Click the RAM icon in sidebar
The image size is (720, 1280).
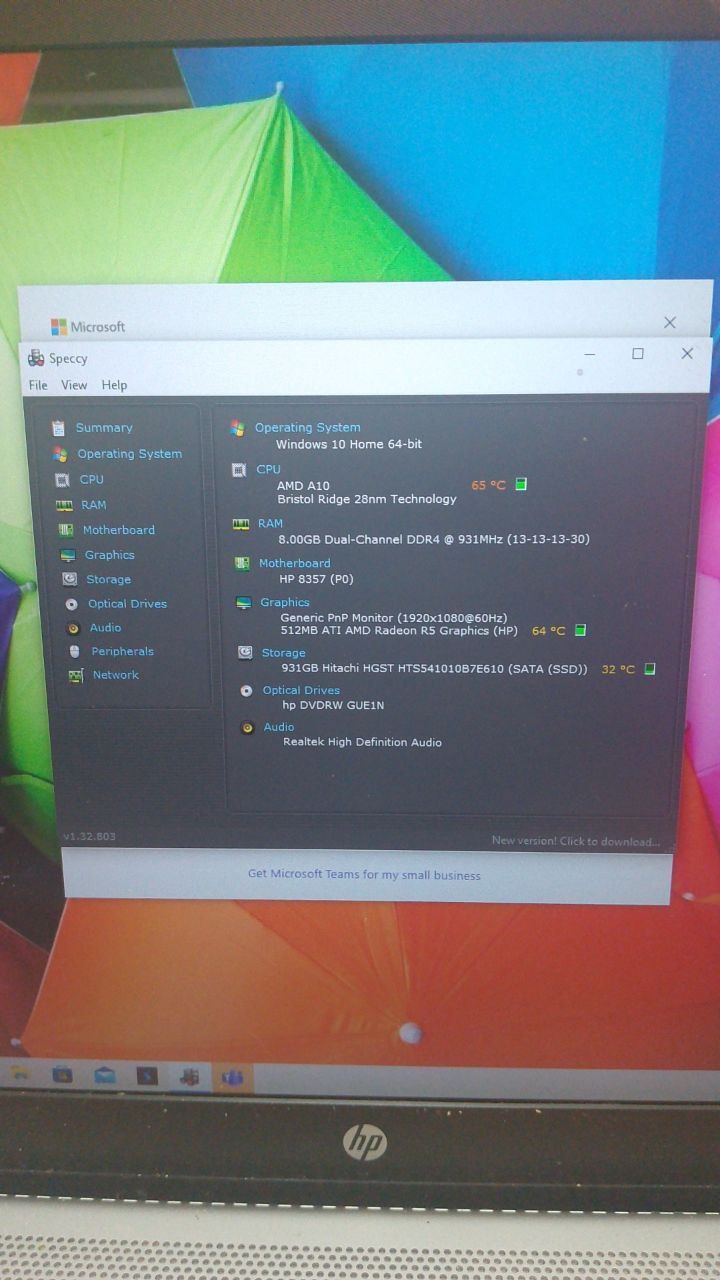point(64,506)
